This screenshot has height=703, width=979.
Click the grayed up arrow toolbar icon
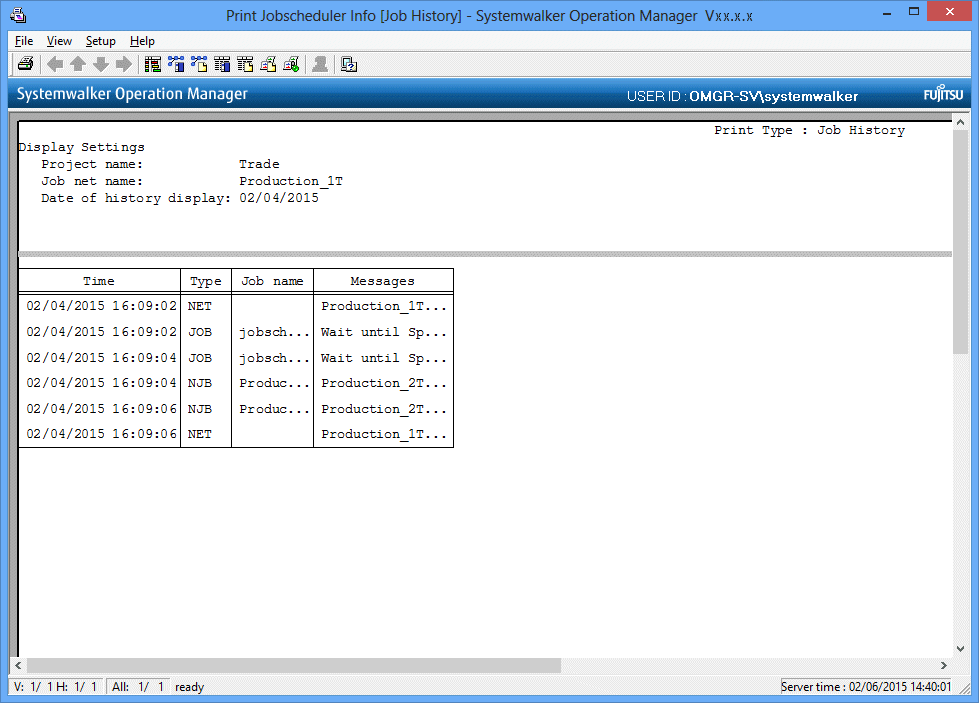click(78, 65)
